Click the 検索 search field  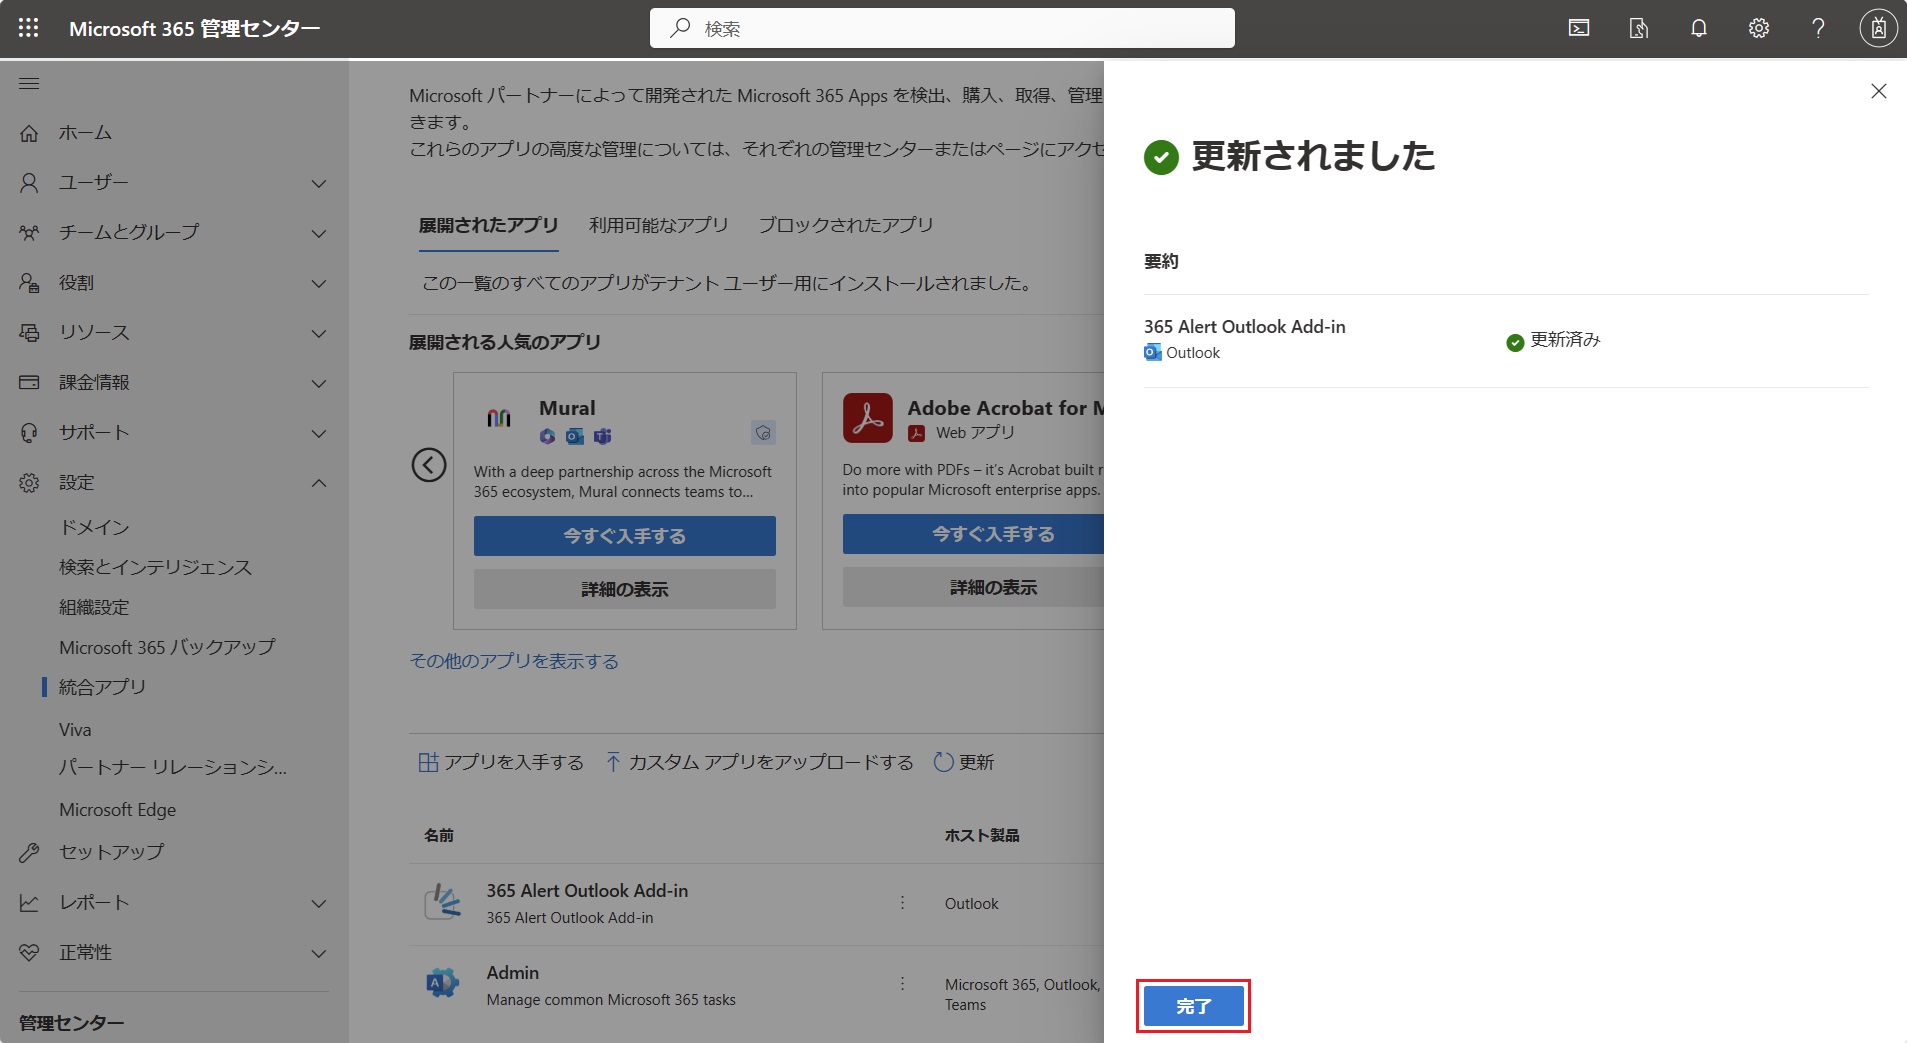[942, 28]
